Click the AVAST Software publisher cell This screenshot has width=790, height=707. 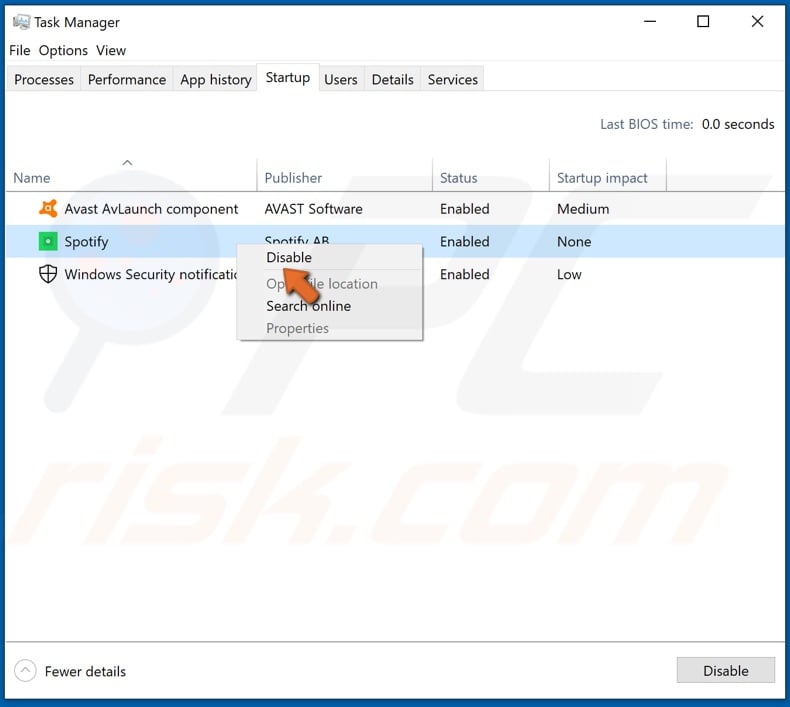(313, 209)
